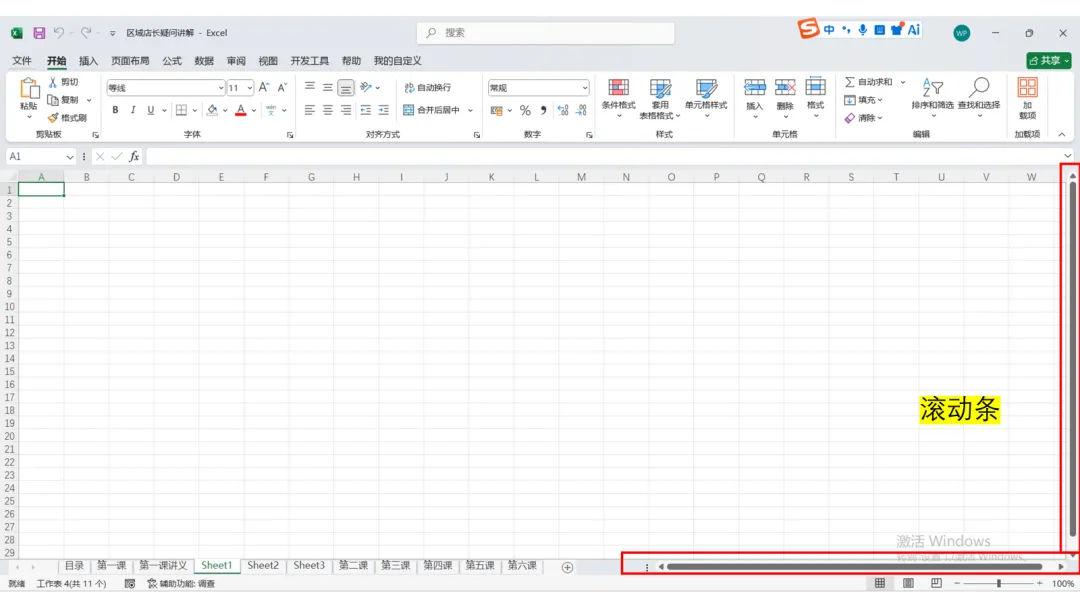
Task: Click the zoom slider handle
Action: [999, 583]
